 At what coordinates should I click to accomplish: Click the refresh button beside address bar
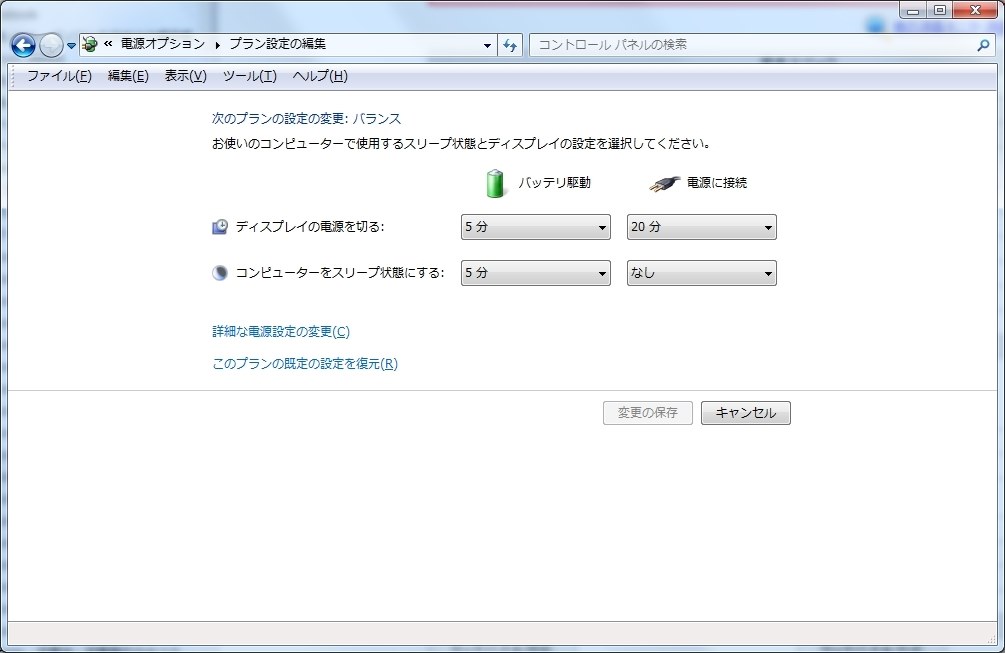pyautogui.click(x=510, y=45)
